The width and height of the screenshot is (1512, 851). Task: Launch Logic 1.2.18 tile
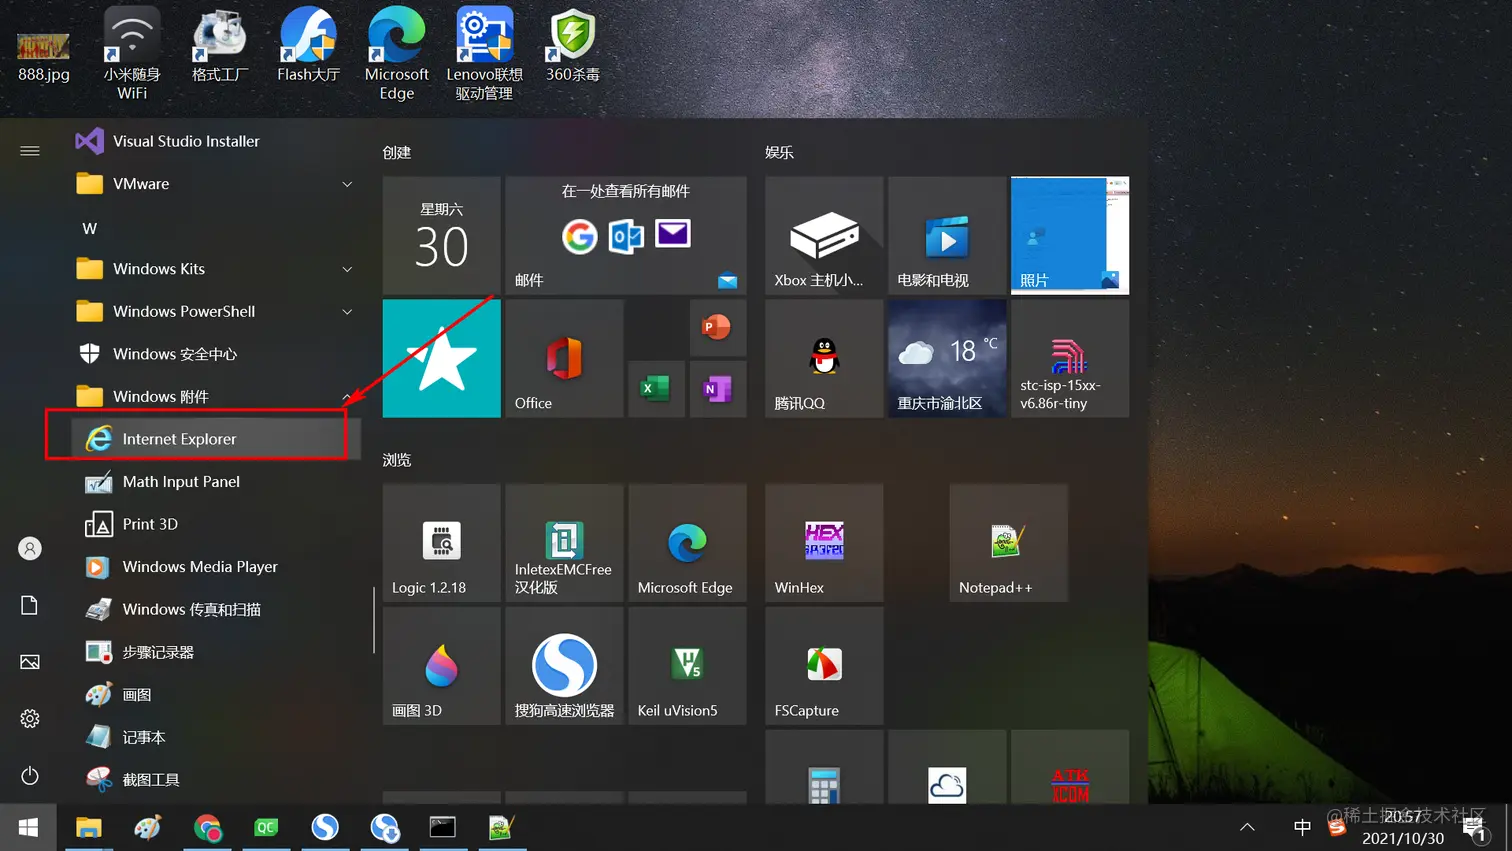click(441, 543)
